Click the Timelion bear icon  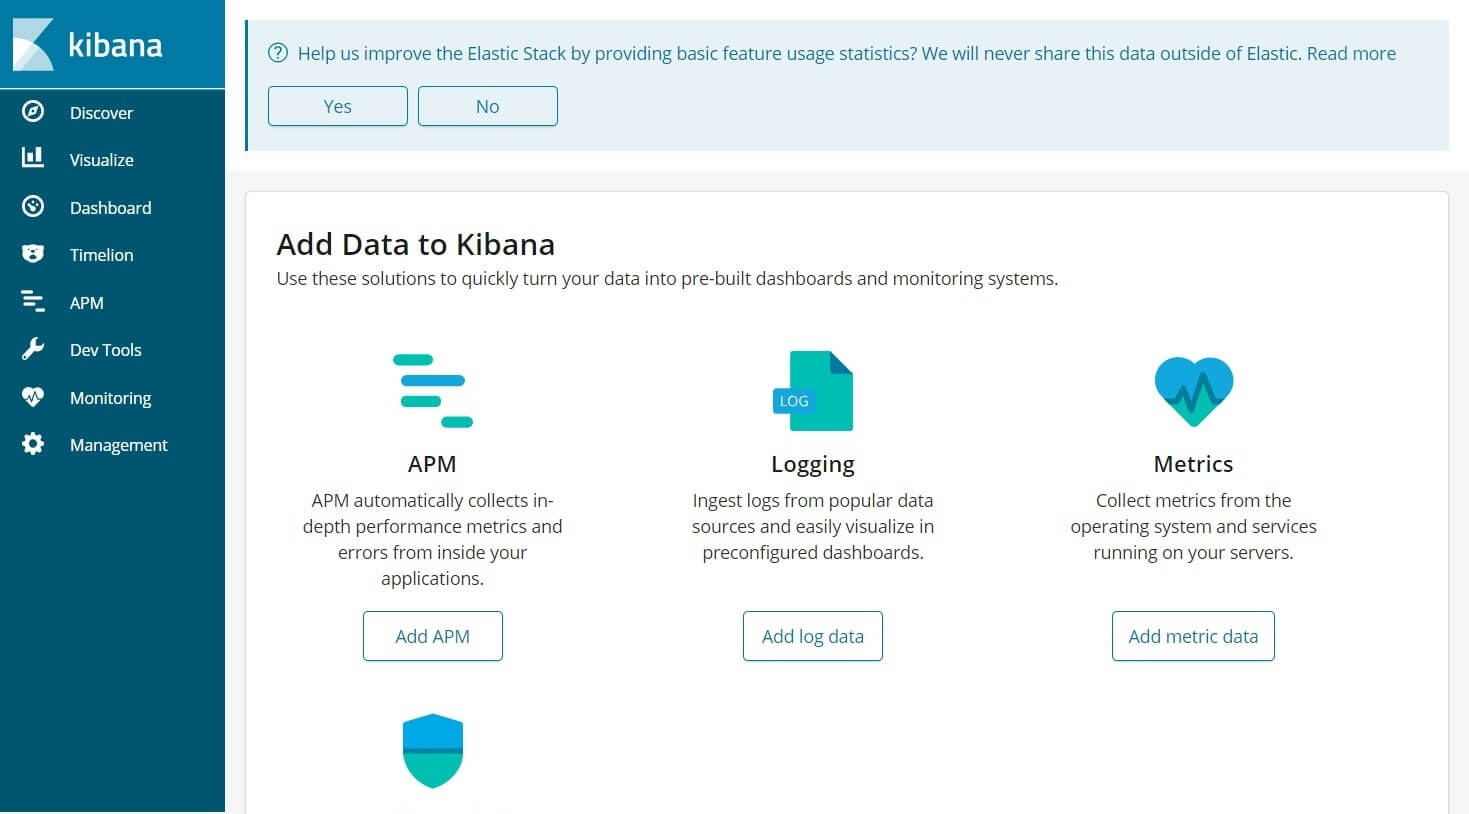click(33, 254)
